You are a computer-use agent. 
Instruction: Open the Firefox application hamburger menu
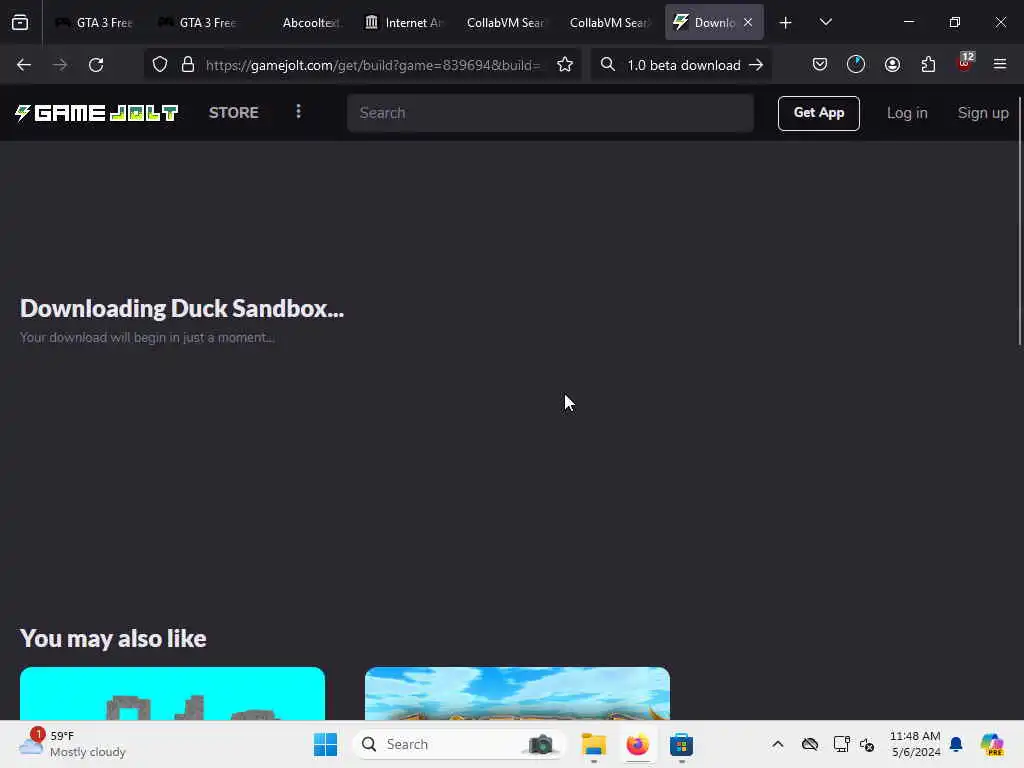pyautogui.click(x=1000, y=65)
